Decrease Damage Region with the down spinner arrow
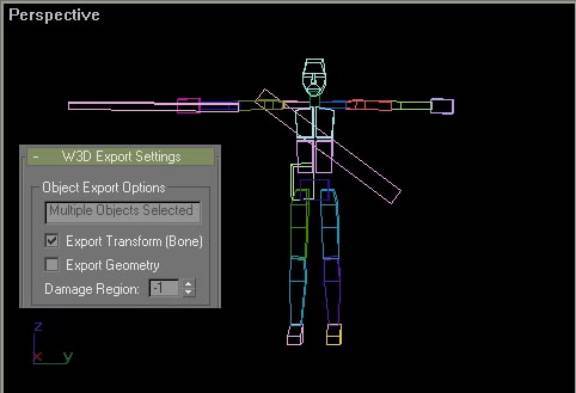 [x=188, y=292]
